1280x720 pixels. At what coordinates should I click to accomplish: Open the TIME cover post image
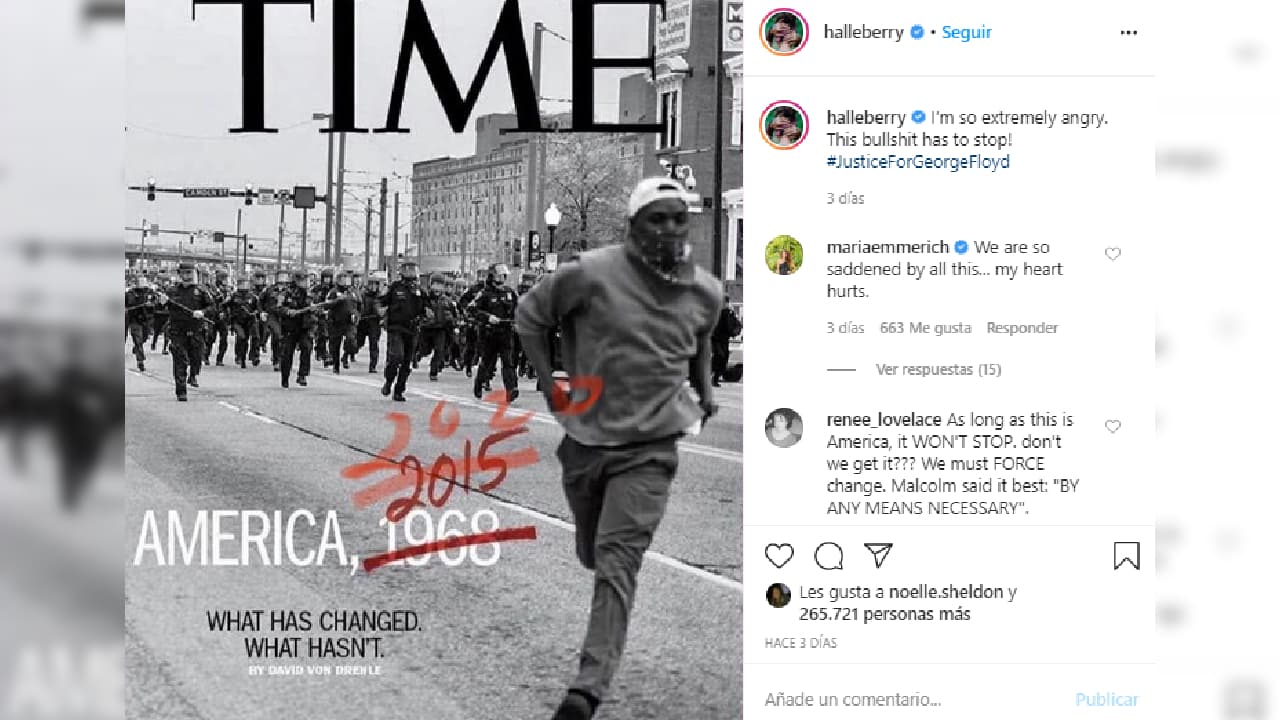point(434,360)
